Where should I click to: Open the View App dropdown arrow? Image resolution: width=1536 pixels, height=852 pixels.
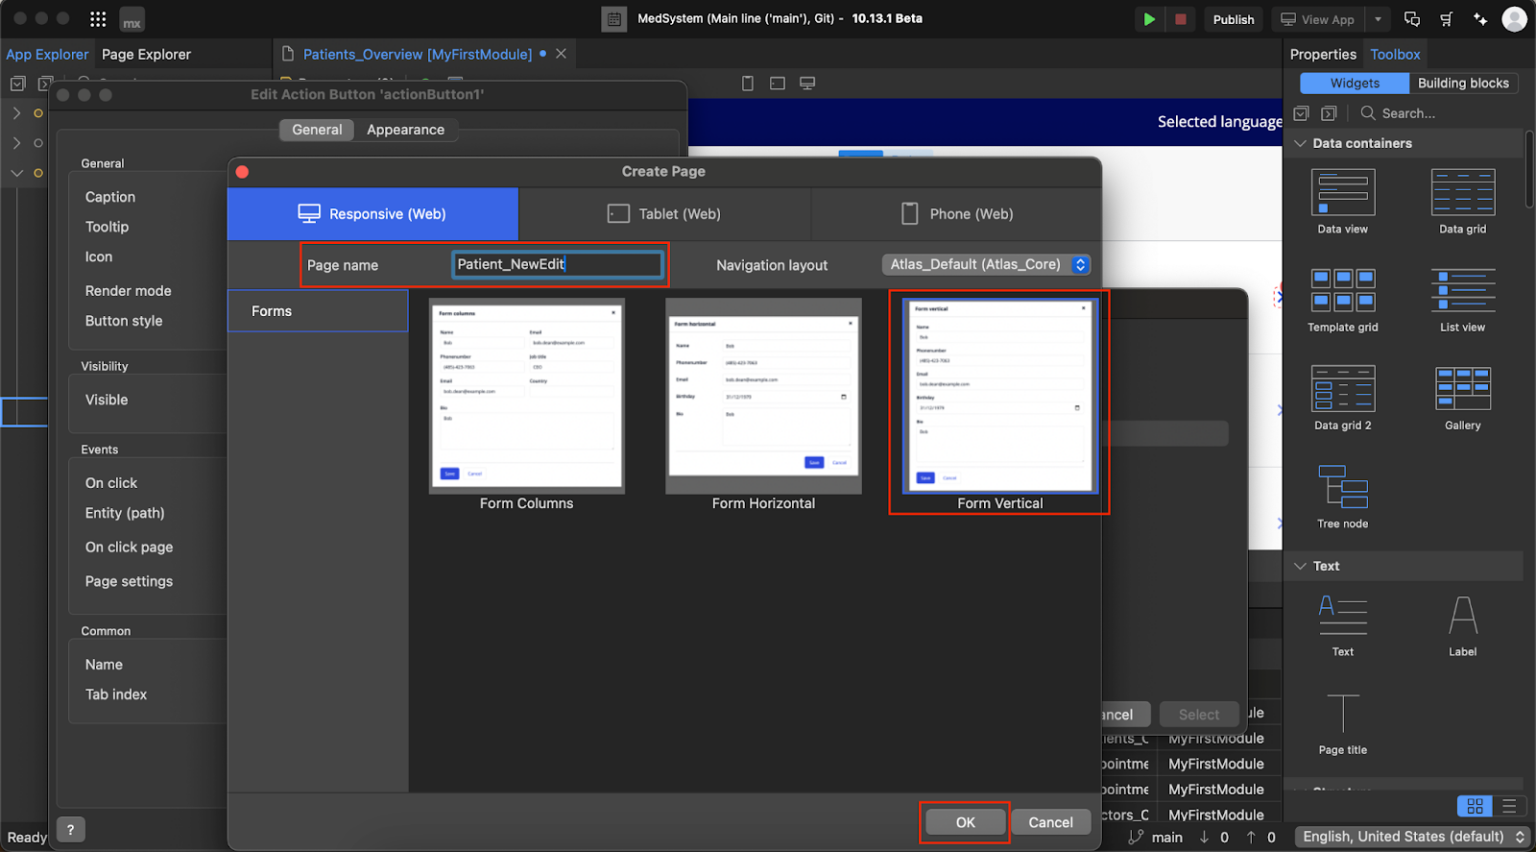(1377, 18)
